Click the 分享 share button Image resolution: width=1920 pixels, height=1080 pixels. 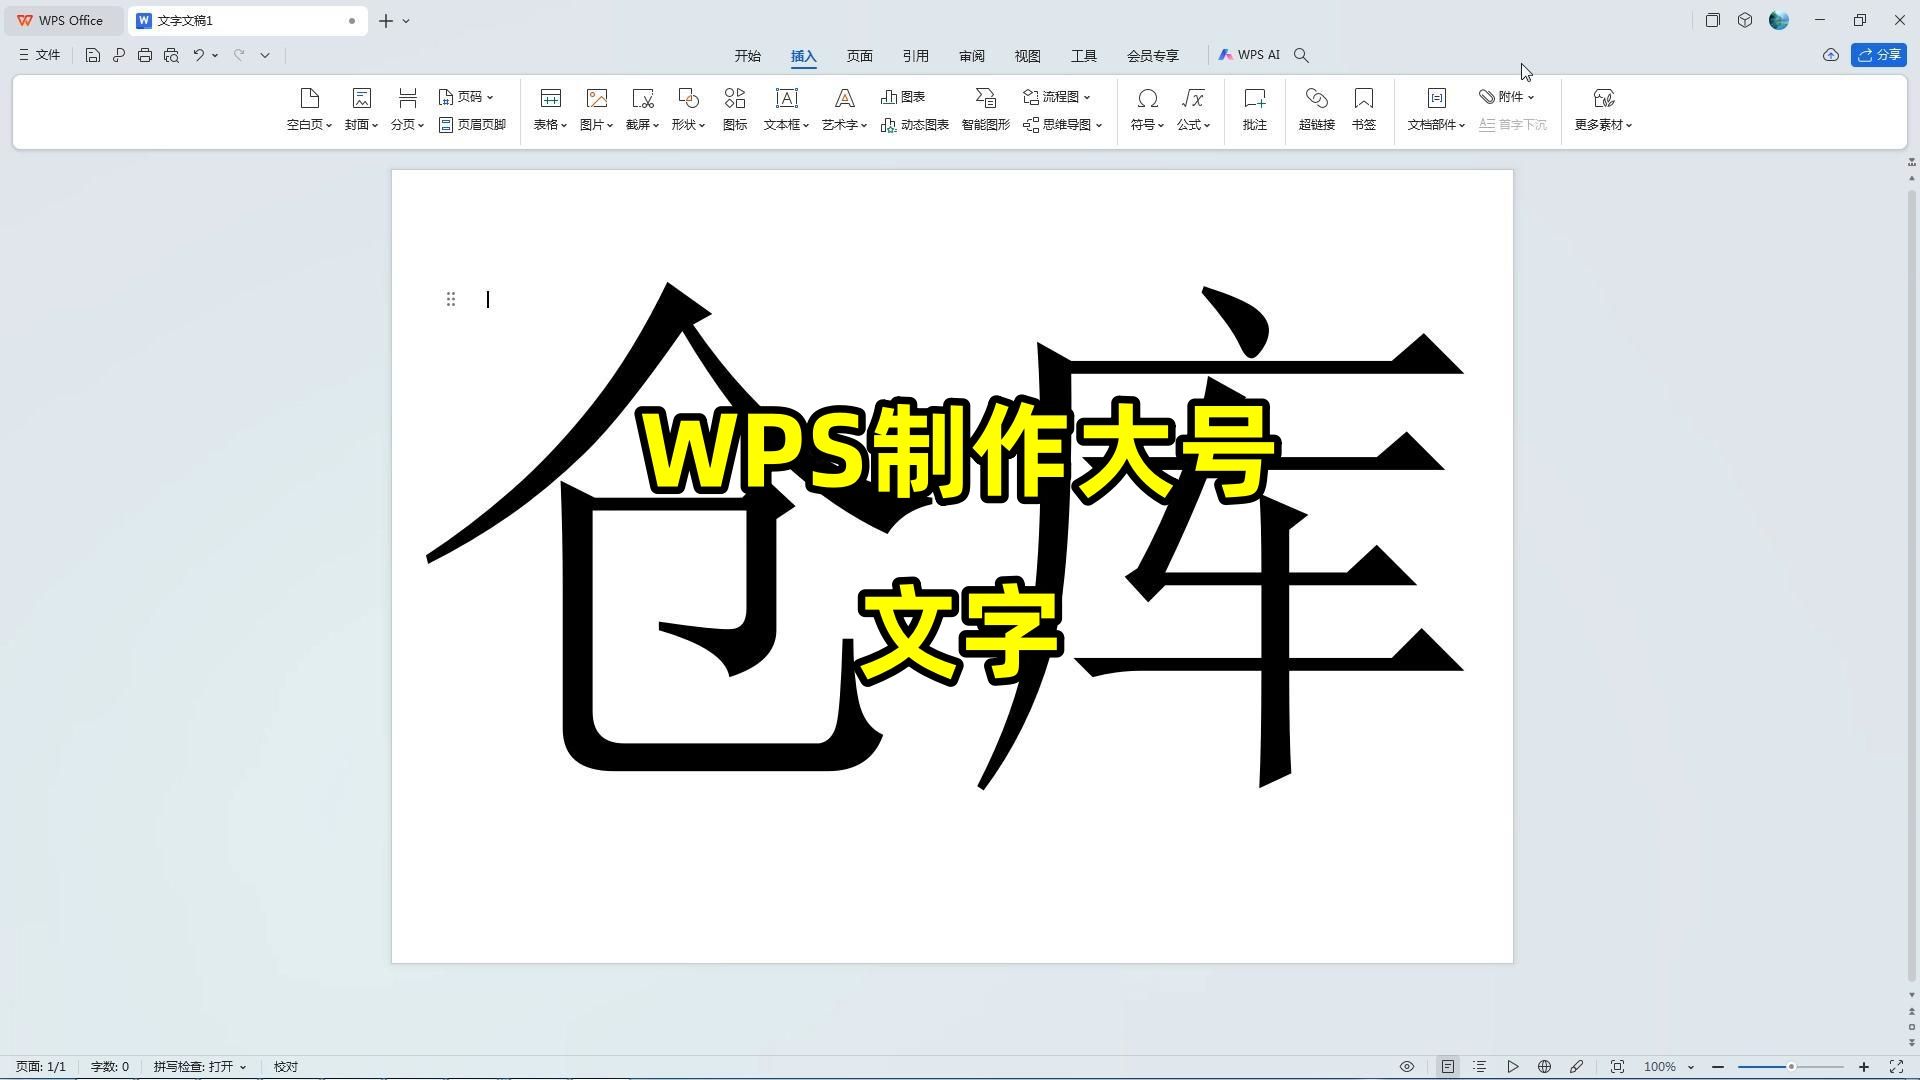[x=1878, y=56]
